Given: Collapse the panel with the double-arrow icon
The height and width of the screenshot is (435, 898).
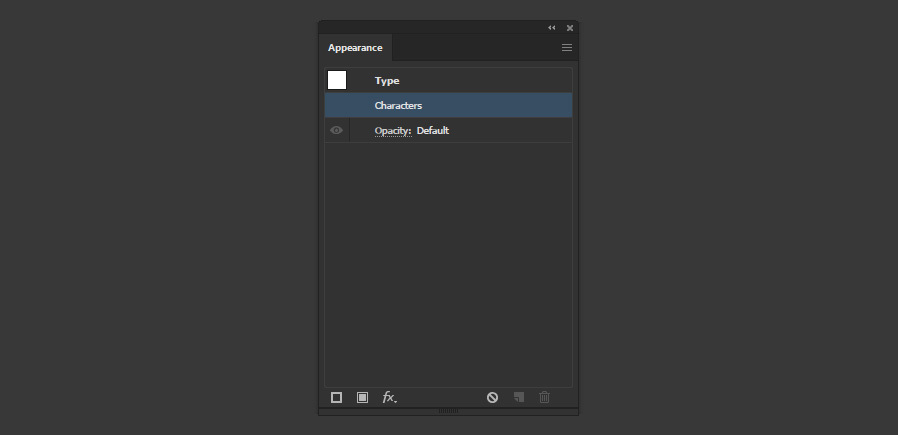Looking at the screenshot, I should 552,27.
